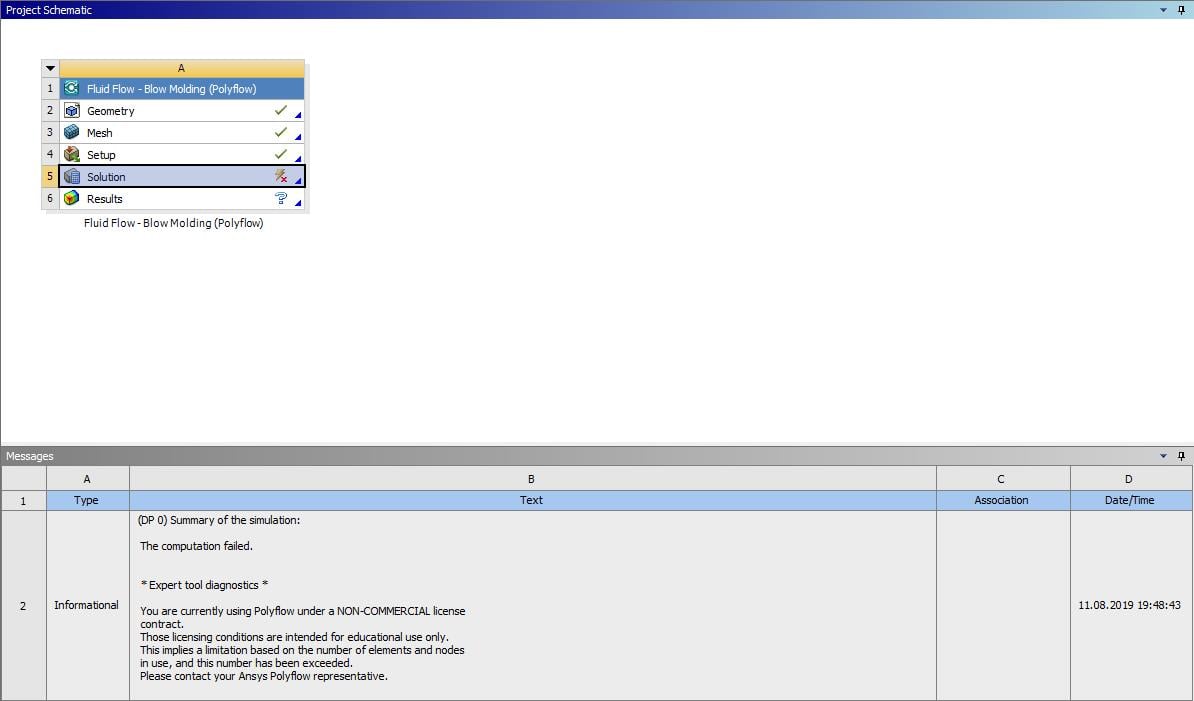The height and width of the screenshot is (701, 1194).
Task: Click the Geometry up-to-date checkmark status
Action: 281,110
